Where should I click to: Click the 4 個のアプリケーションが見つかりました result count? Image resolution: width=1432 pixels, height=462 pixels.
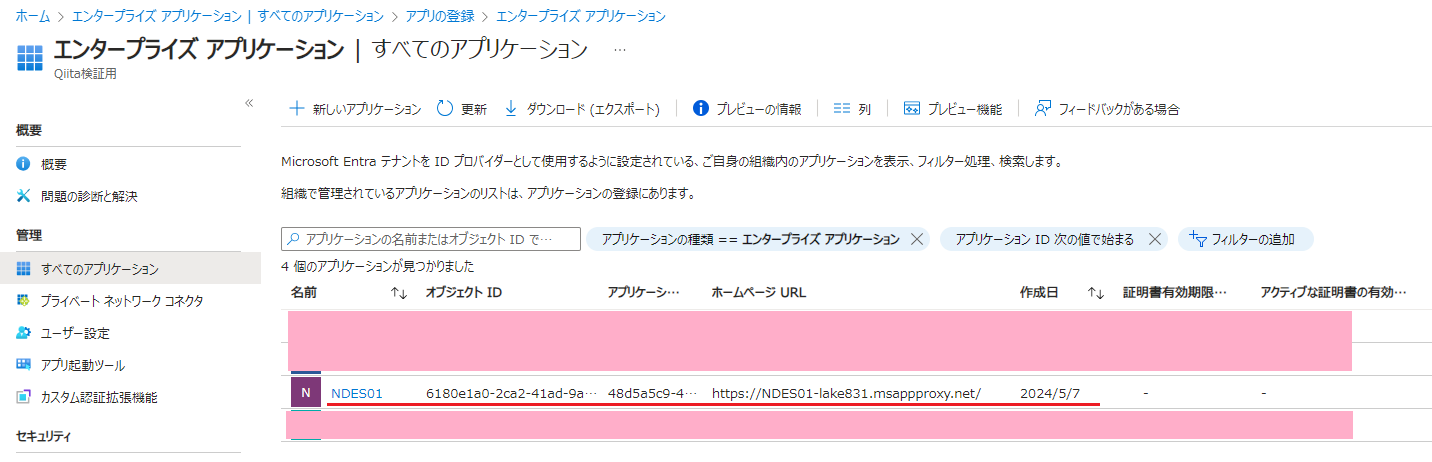pyautogui.click(x=377, y=266)
